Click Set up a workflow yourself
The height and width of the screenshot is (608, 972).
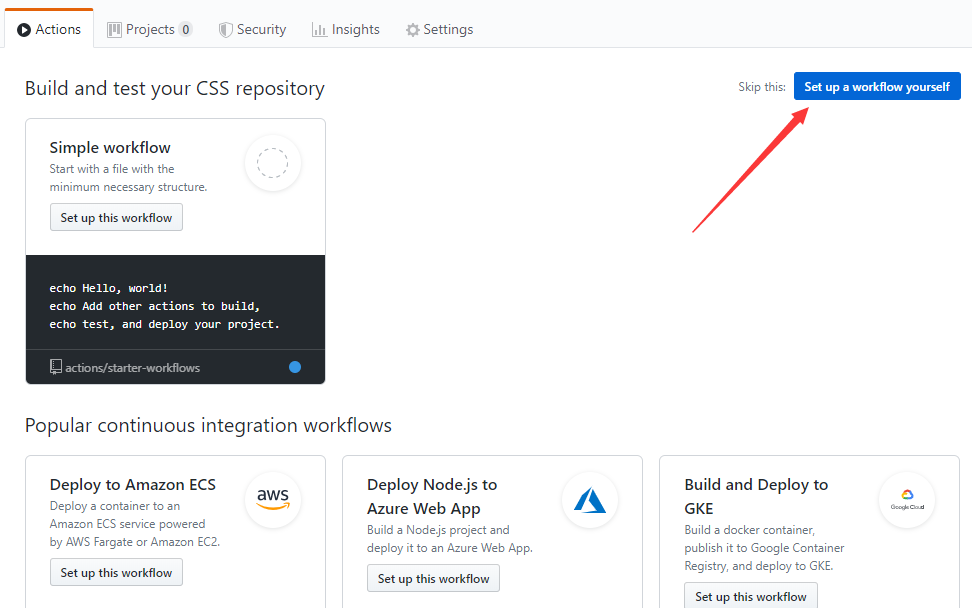pyautogui.click(x=877, y=87)
